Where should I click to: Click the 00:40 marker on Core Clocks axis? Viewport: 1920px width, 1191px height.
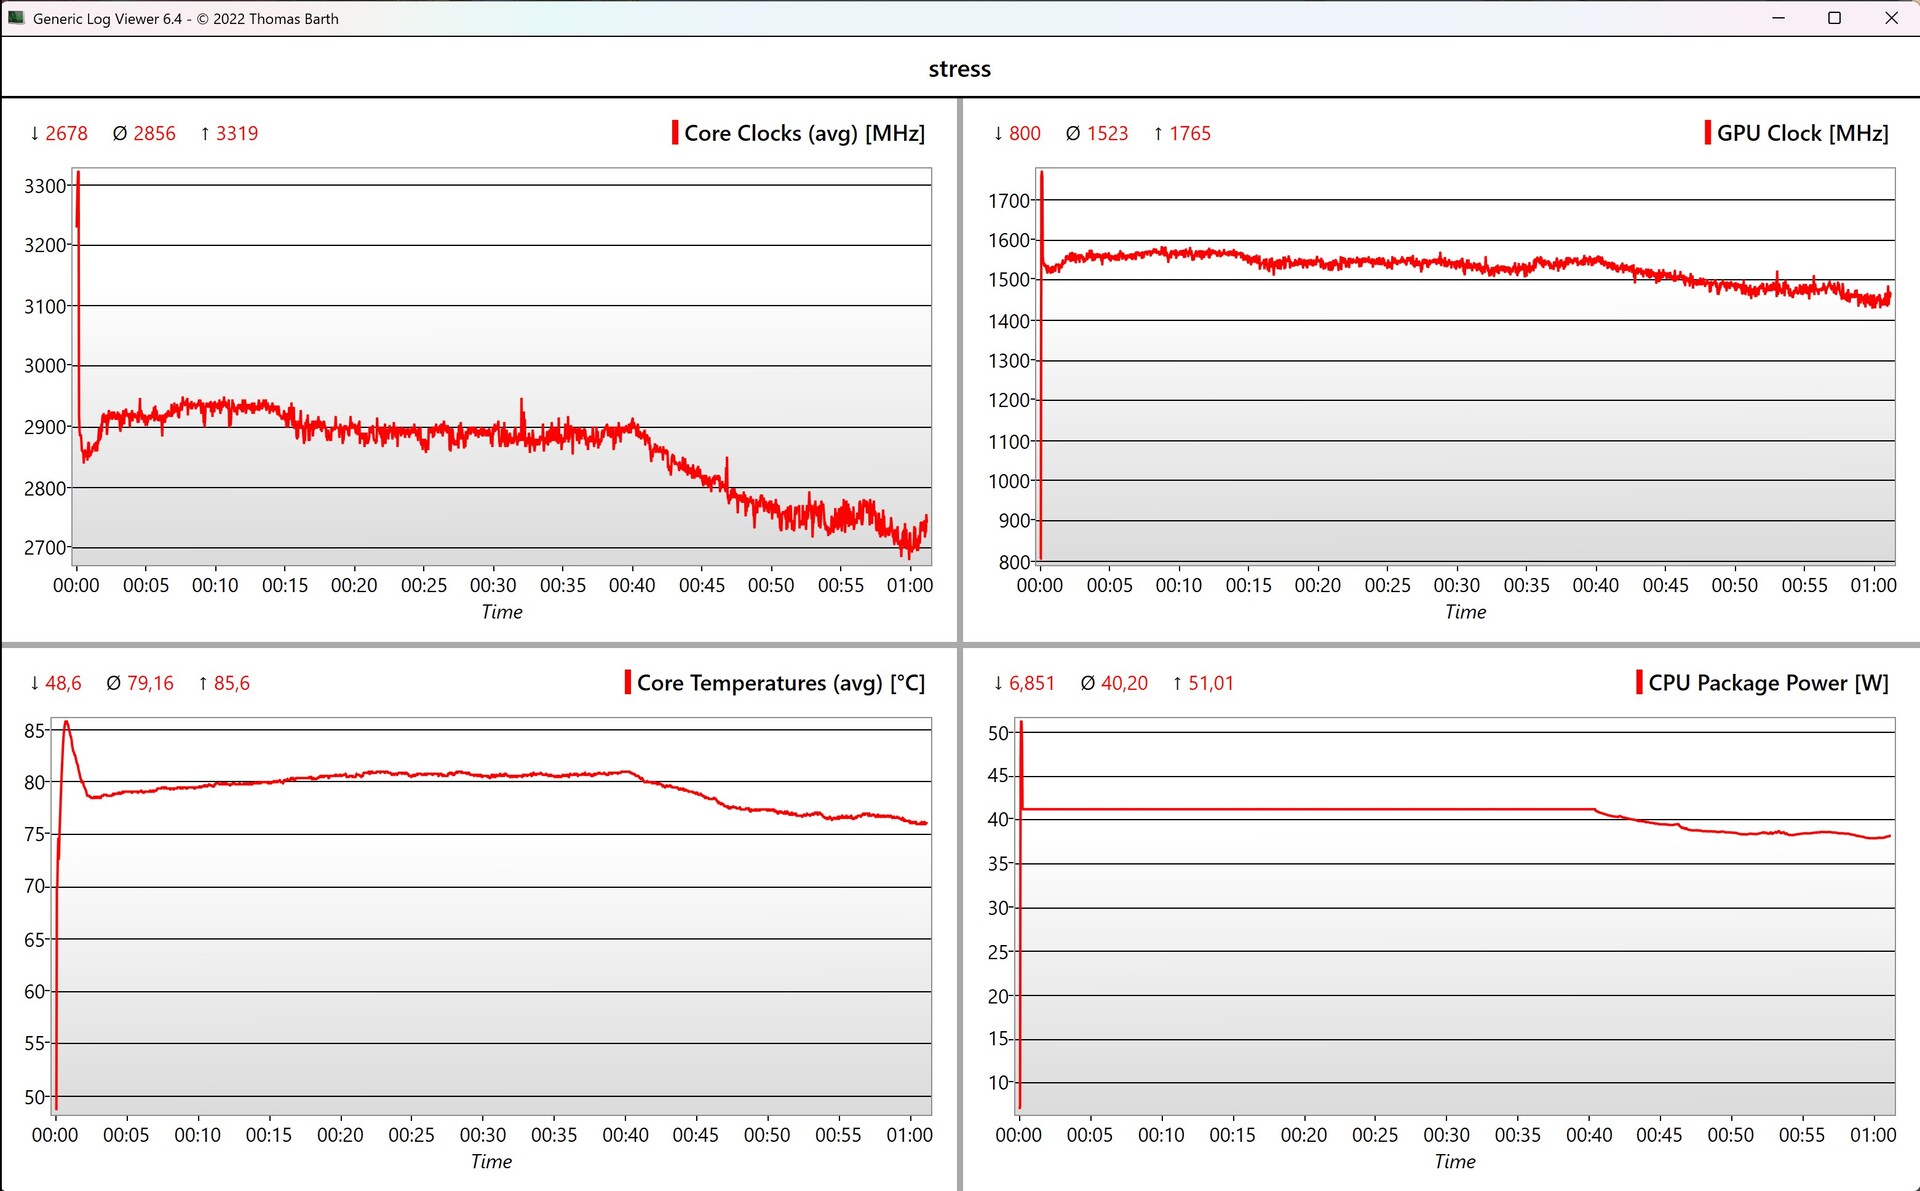632,585
